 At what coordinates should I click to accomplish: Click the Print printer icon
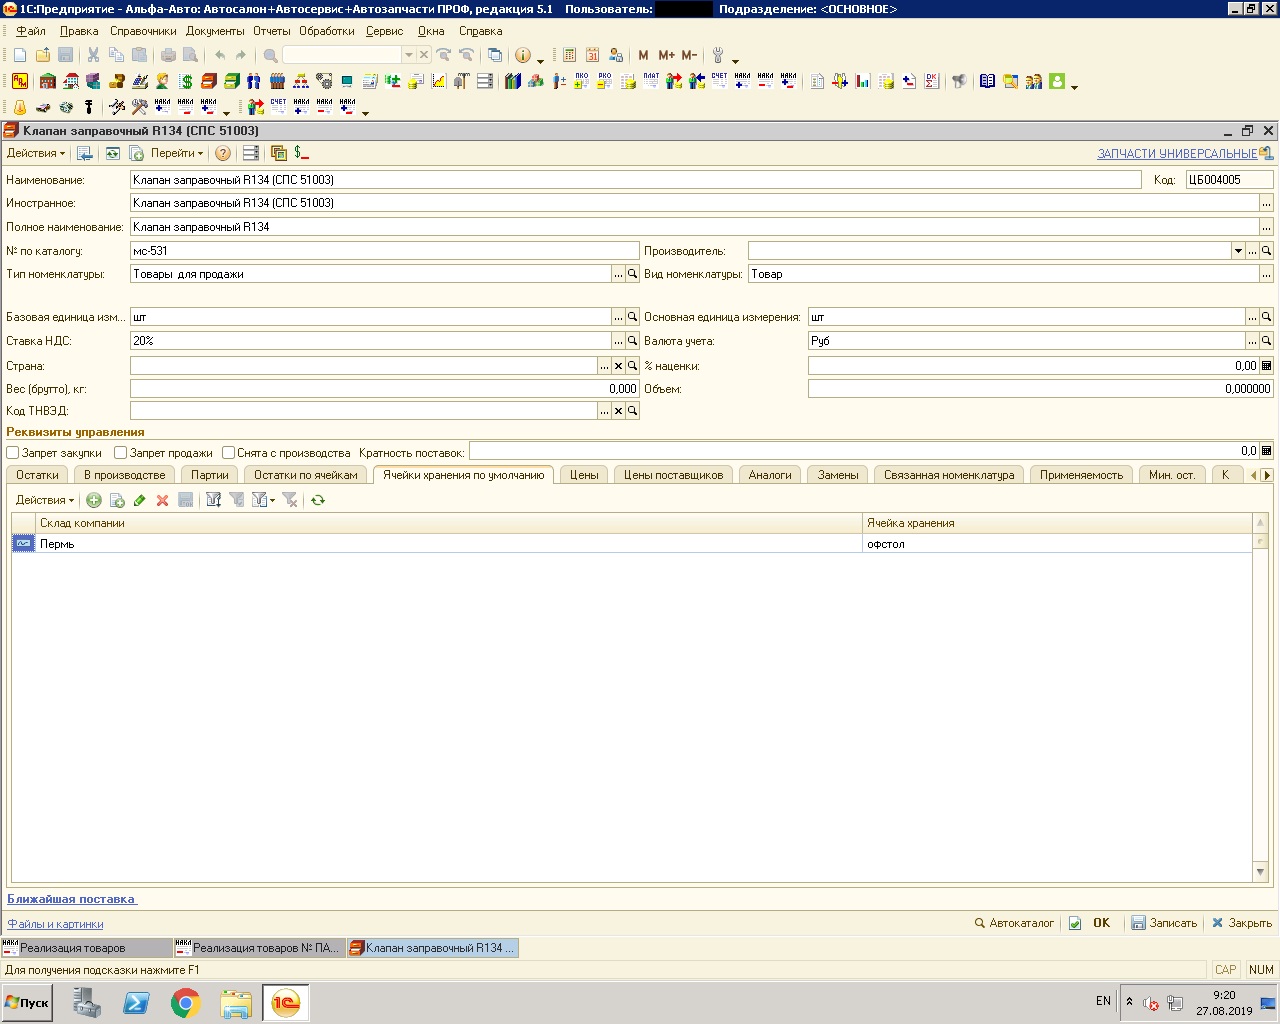pos(168,55)
